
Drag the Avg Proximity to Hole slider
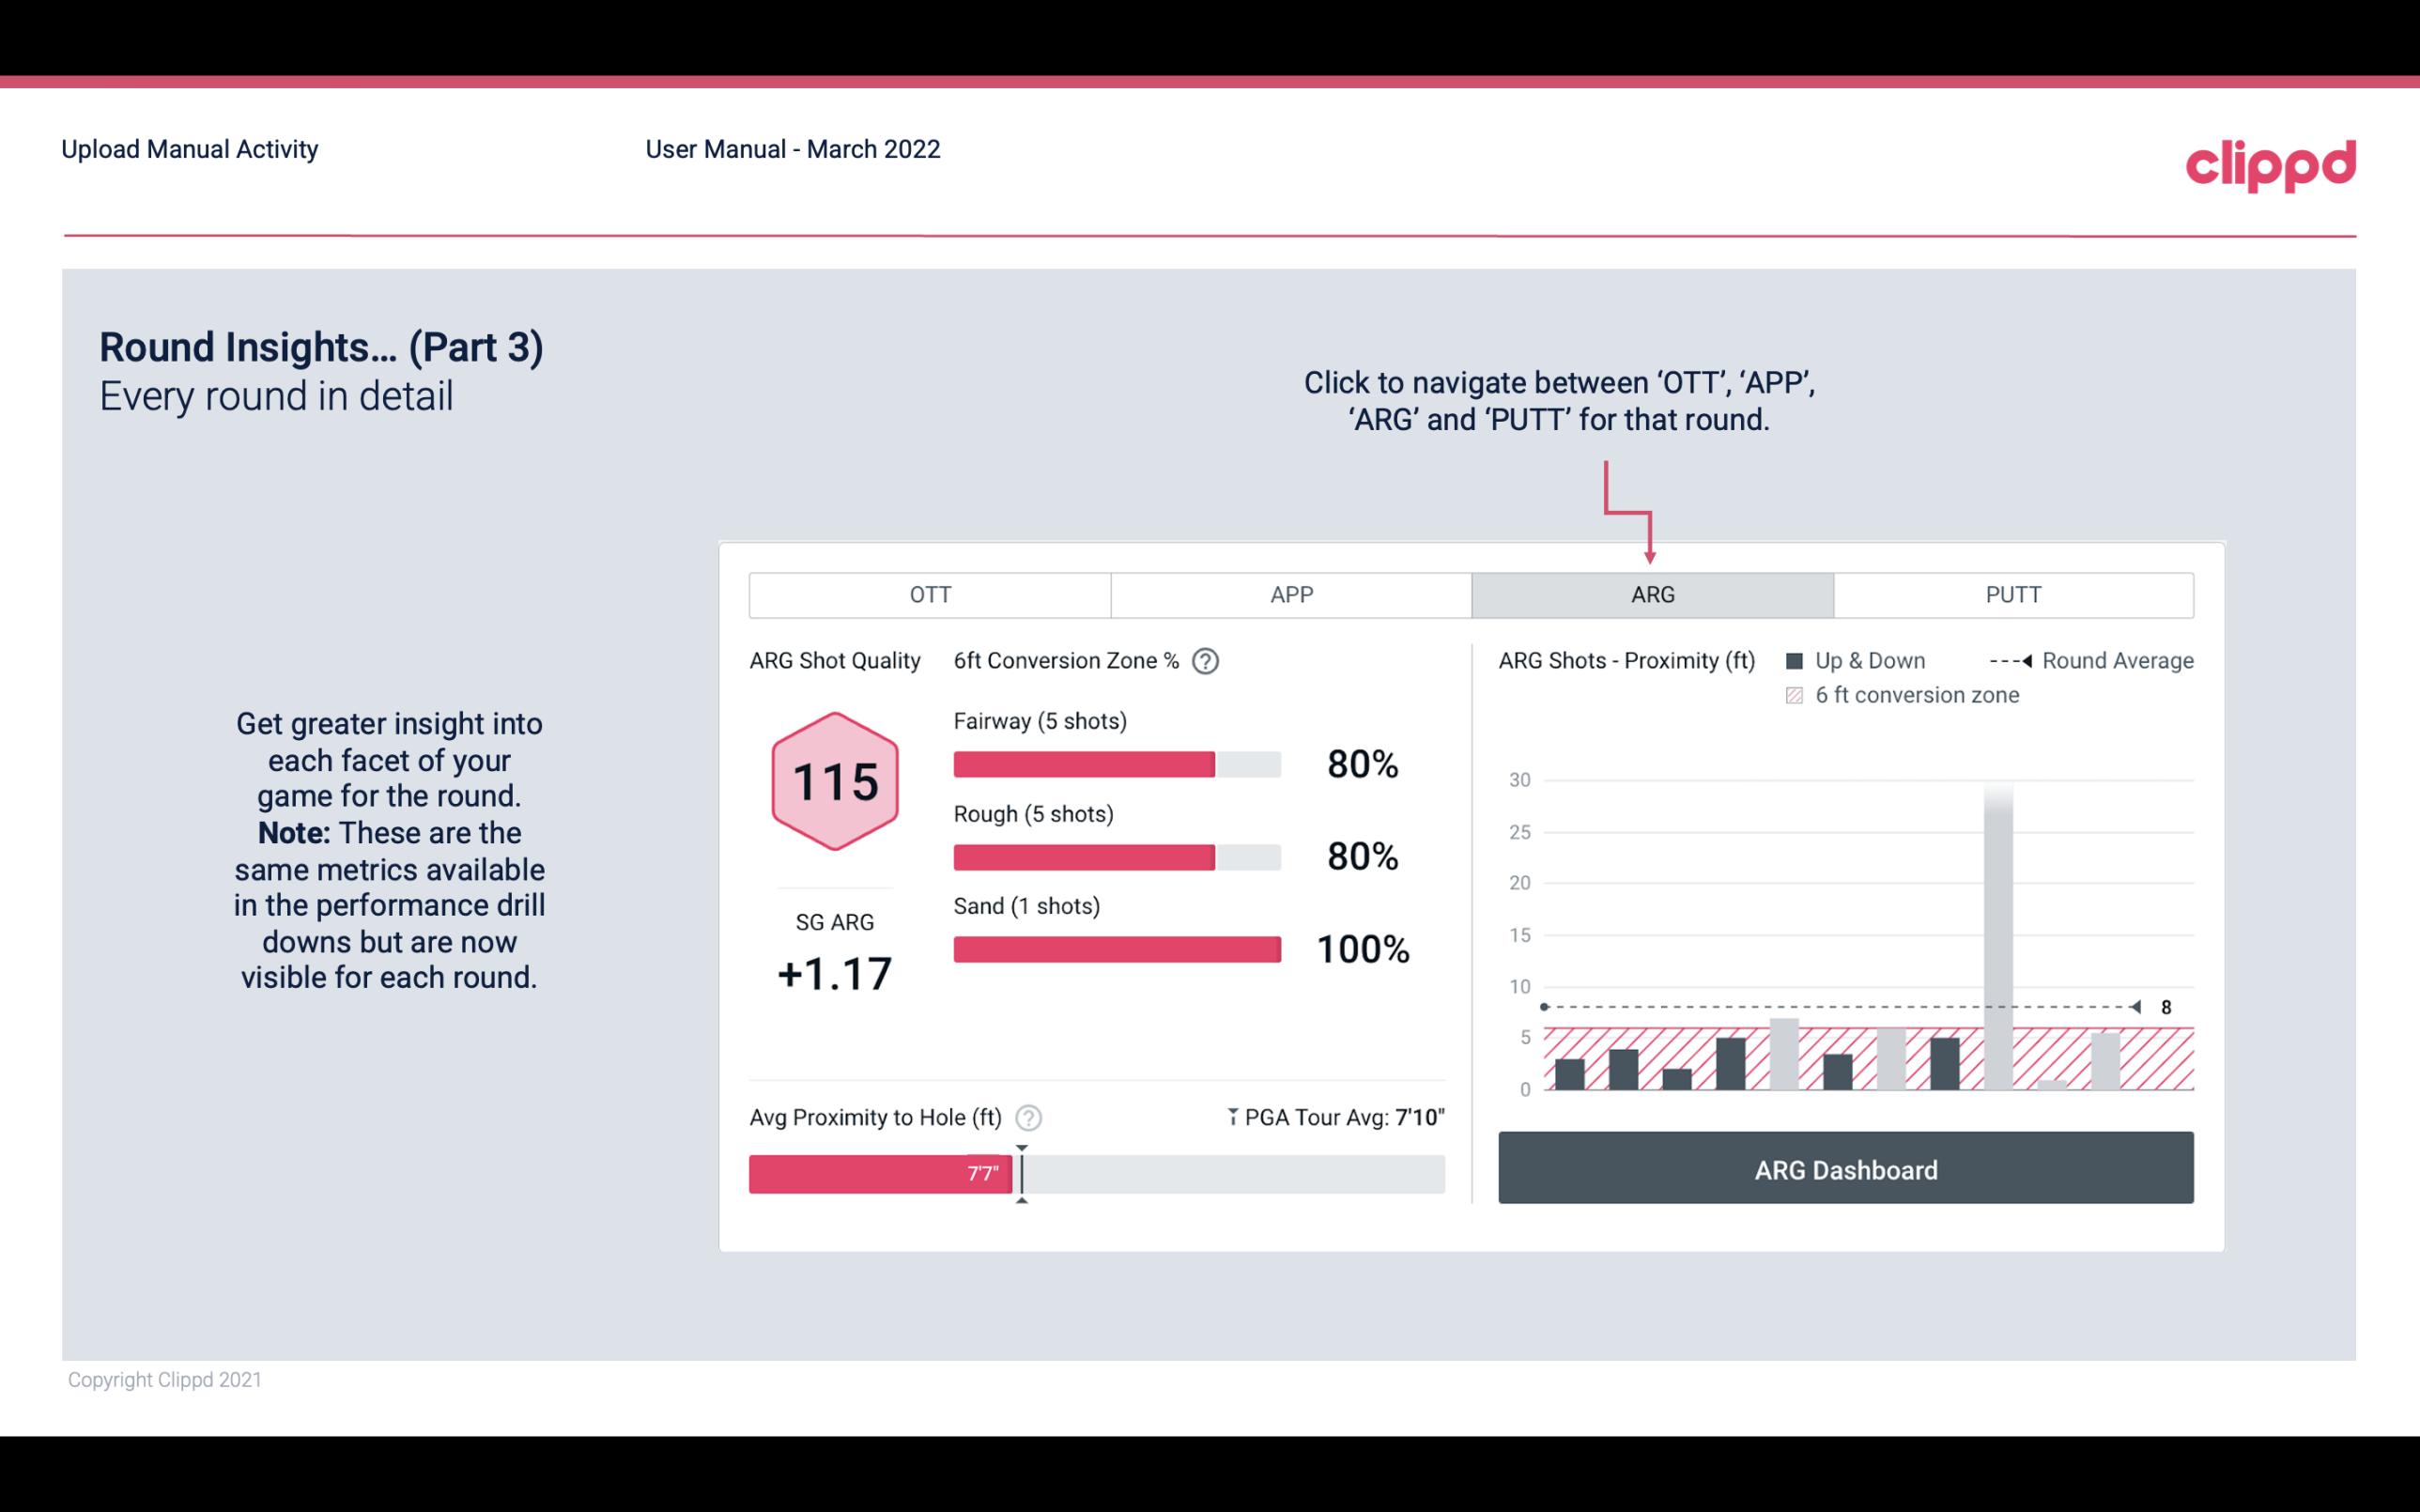1017,1169
